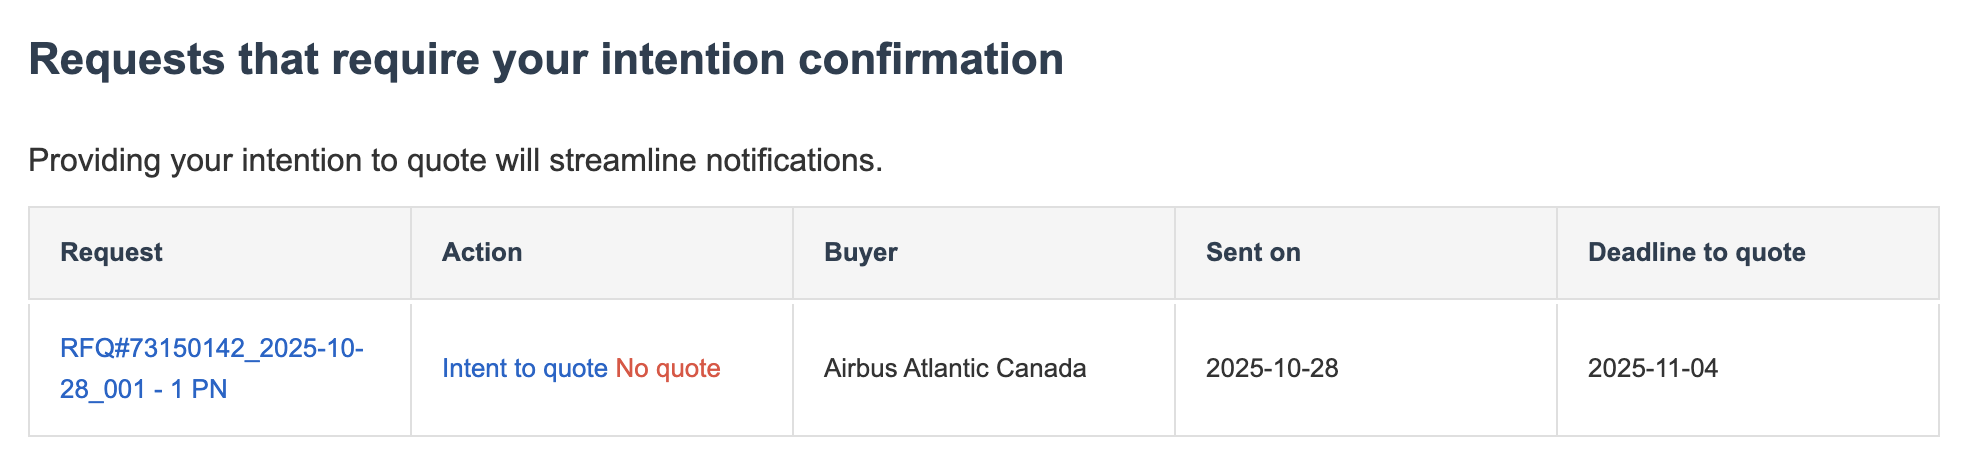Select the "Sent on" column header

(x=1253, y=253)
